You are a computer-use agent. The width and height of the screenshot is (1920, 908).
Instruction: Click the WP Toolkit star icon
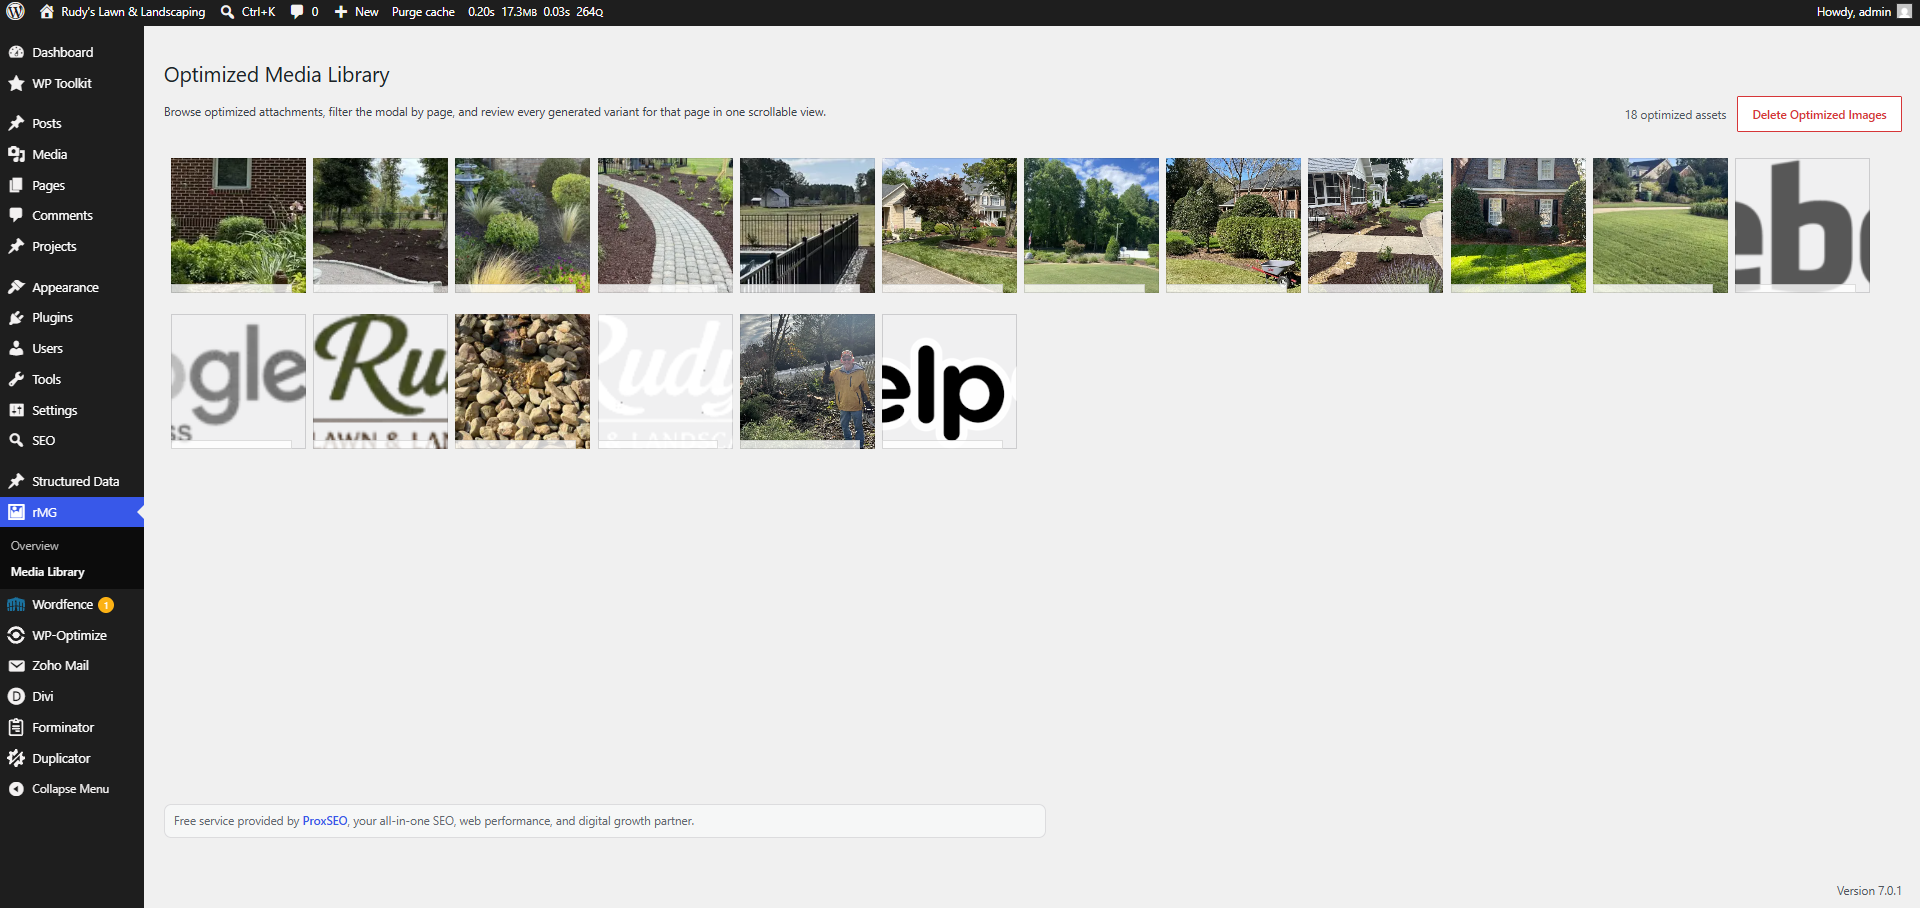[x=16, y=83]
